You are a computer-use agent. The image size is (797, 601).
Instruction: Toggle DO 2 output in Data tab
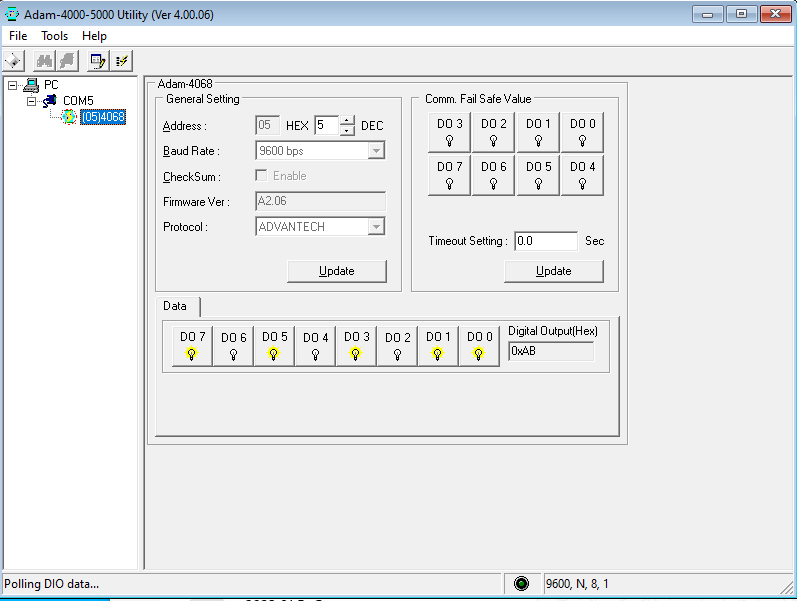pyautogui.click(x=397, y=346)
